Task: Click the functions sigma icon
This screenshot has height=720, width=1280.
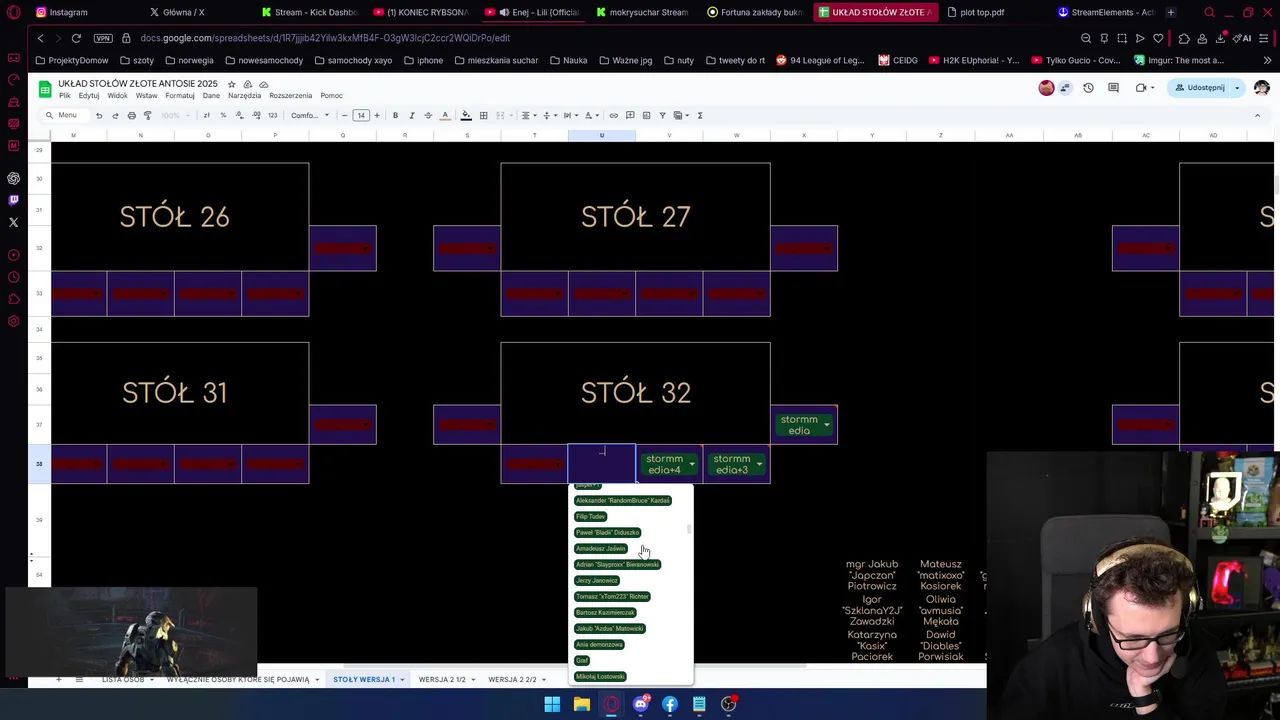Action: [x=700, y=115]
